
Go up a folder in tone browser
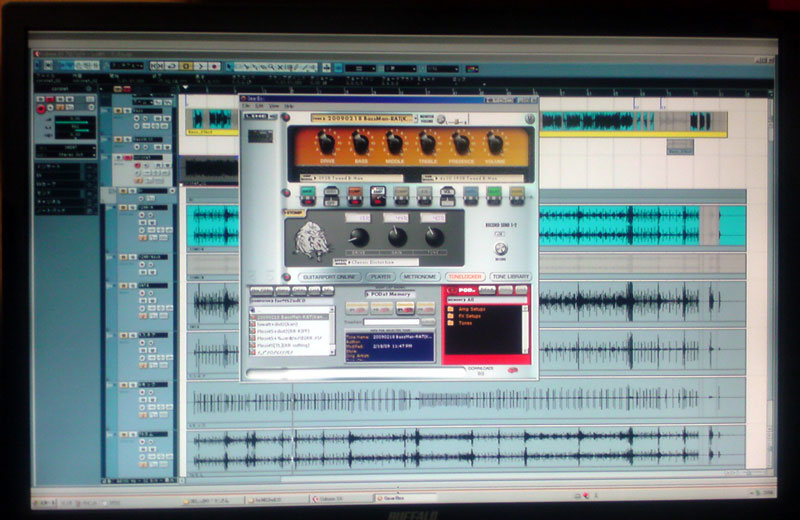pyautogui.click(x=253, y=310)
